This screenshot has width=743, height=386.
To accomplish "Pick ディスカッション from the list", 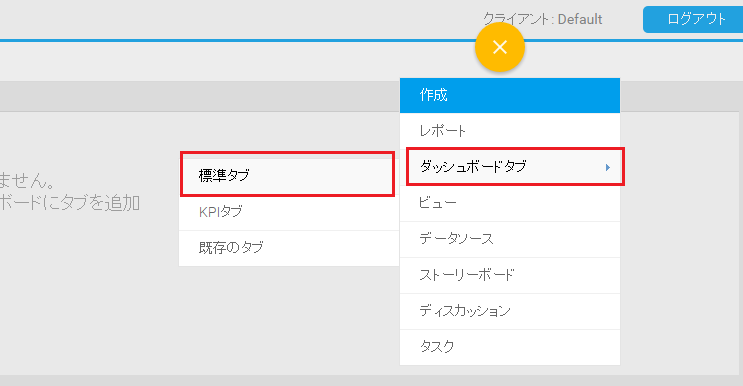I will click(510, 311).
